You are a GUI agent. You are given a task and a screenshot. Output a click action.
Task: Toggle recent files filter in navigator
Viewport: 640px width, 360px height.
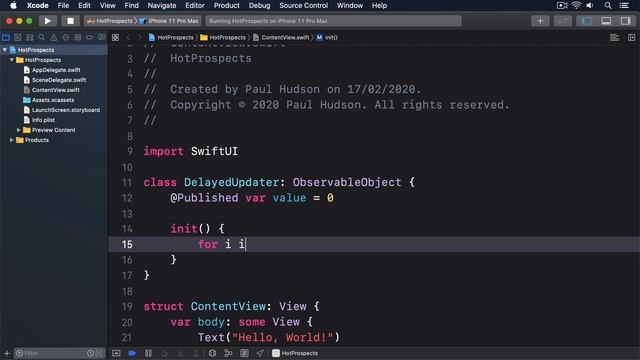[x=90, y=353]
